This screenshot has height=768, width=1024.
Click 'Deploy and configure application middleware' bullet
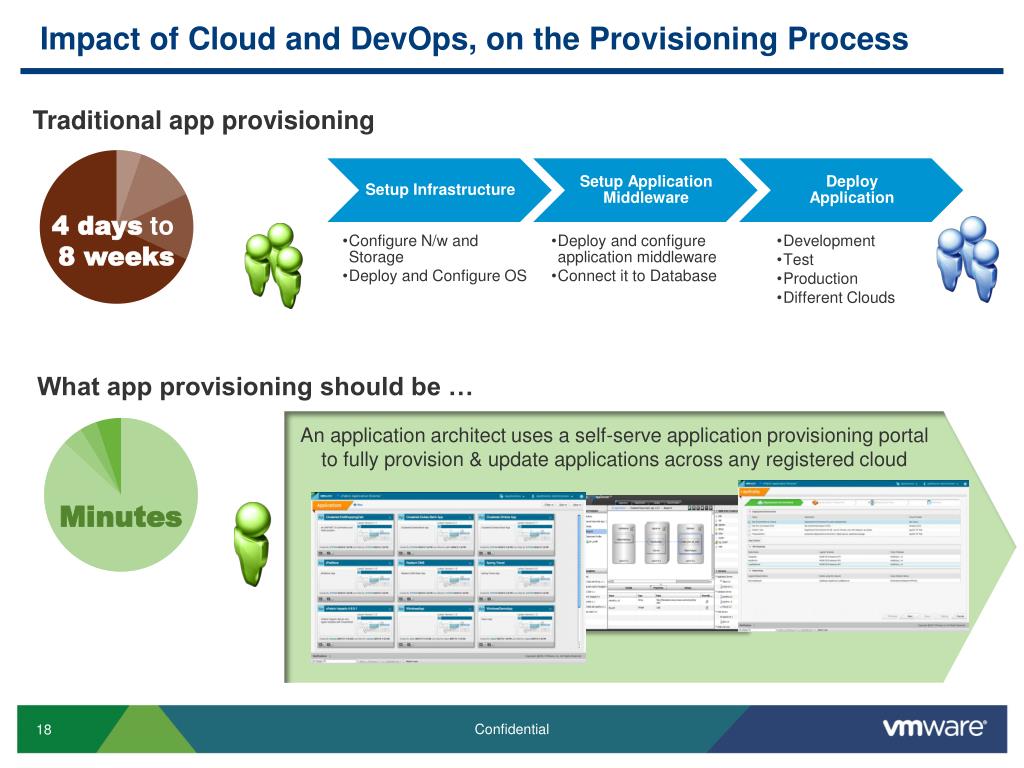(x=634, y=249)
